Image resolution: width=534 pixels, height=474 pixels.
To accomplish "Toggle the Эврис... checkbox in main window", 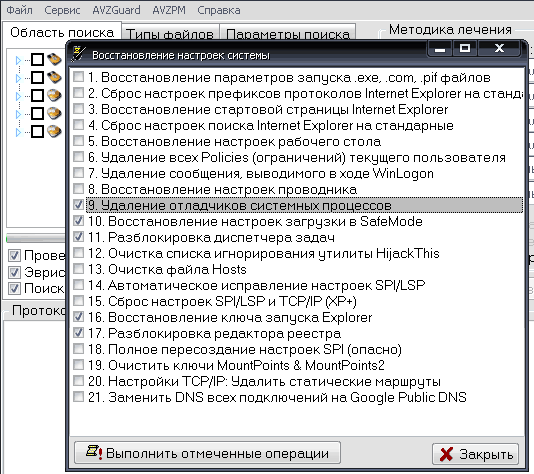I will [14, 272].
